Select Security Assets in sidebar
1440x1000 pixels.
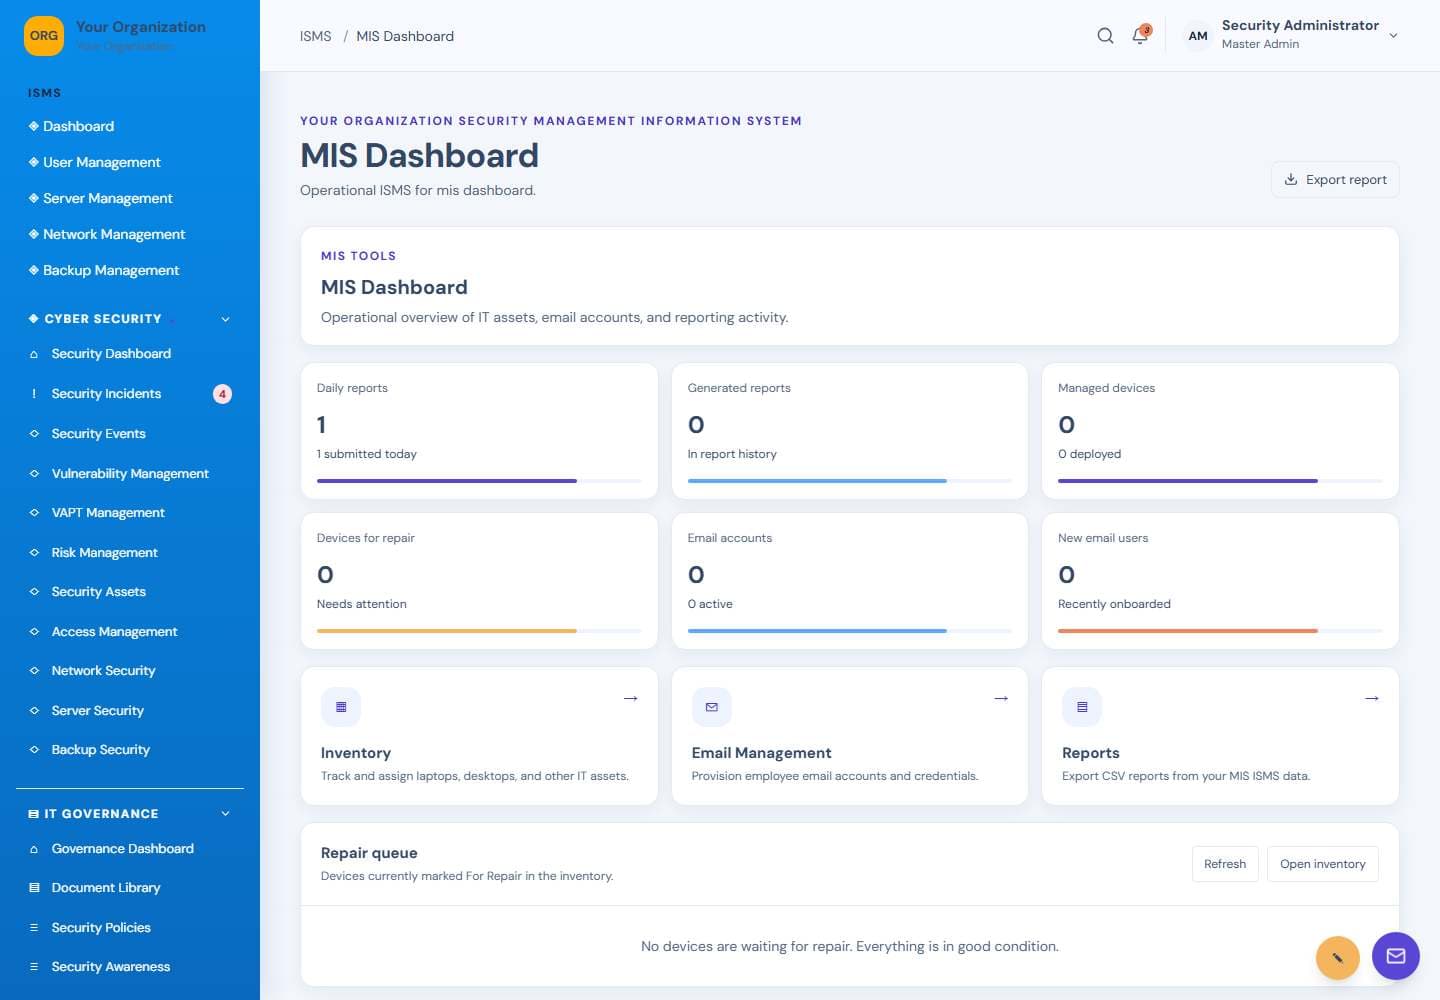coord(130,592)
